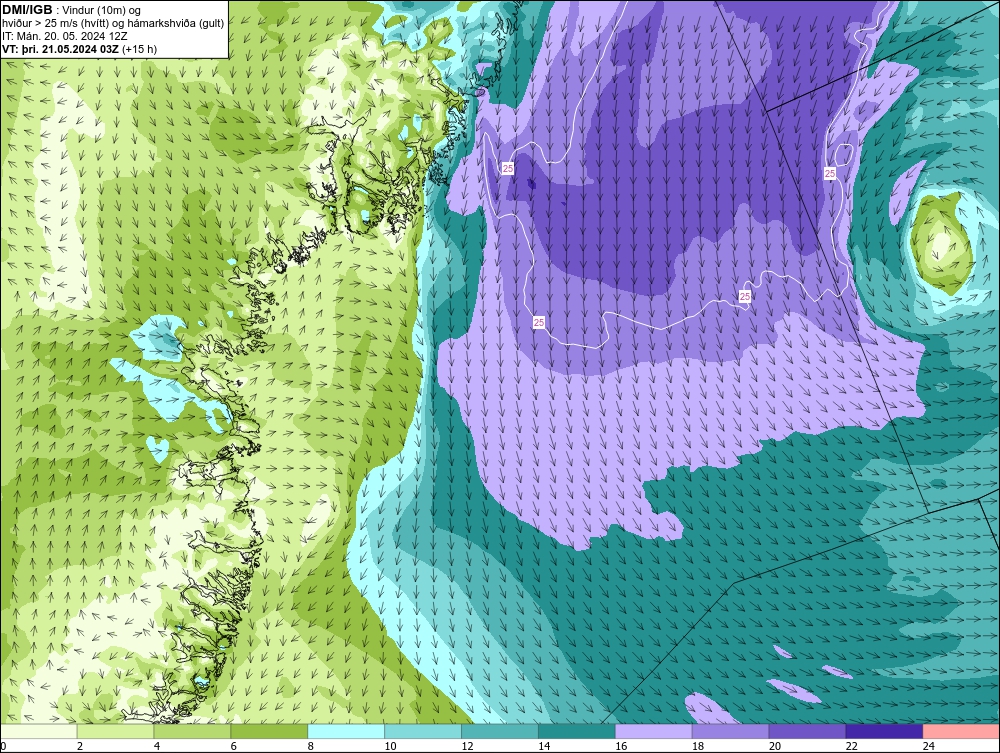Click the 16–18 m/s lavender legend swatch
The height and width of the screenshot is (753, 1000).
[x=653, y=731]
